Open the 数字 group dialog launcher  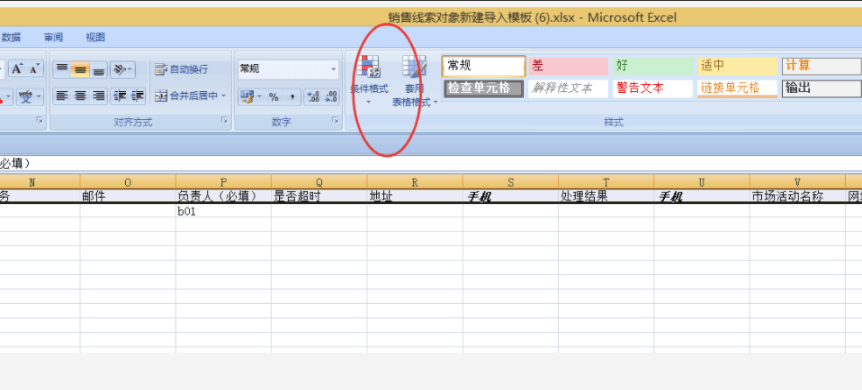pos(335,119)
